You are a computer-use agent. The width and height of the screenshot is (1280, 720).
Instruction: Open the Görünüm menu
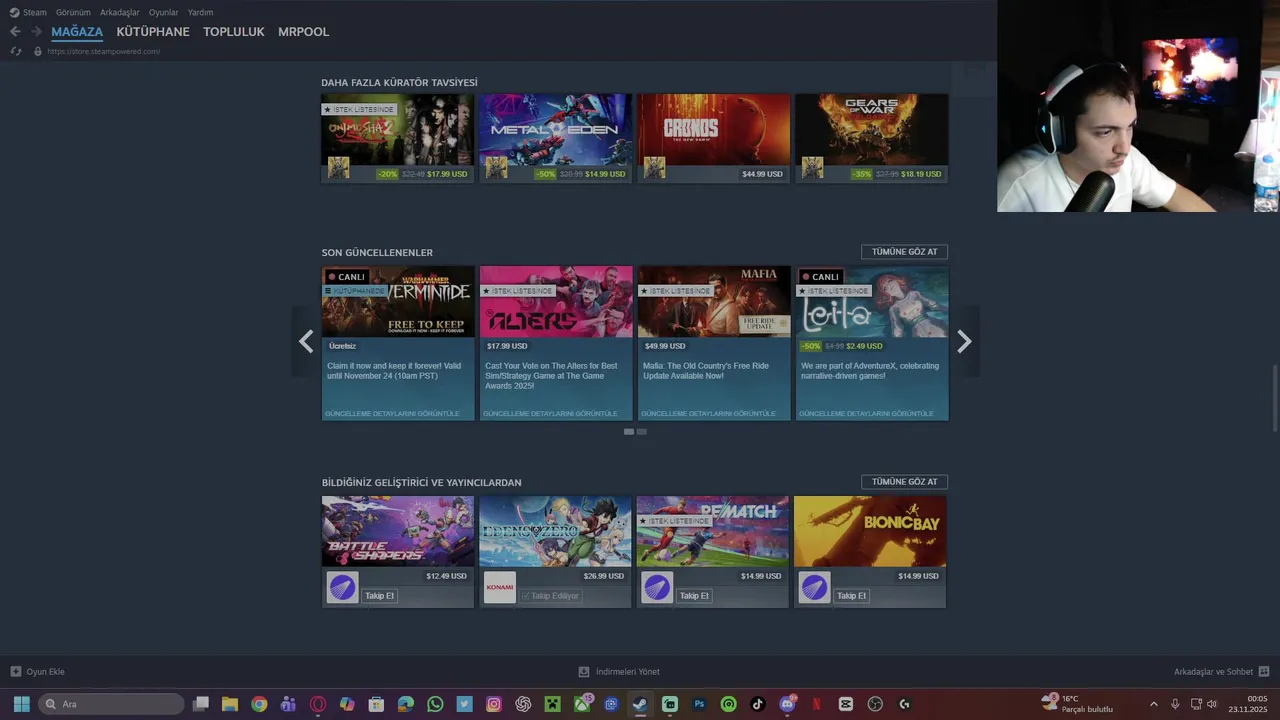[x=73, y=12]
